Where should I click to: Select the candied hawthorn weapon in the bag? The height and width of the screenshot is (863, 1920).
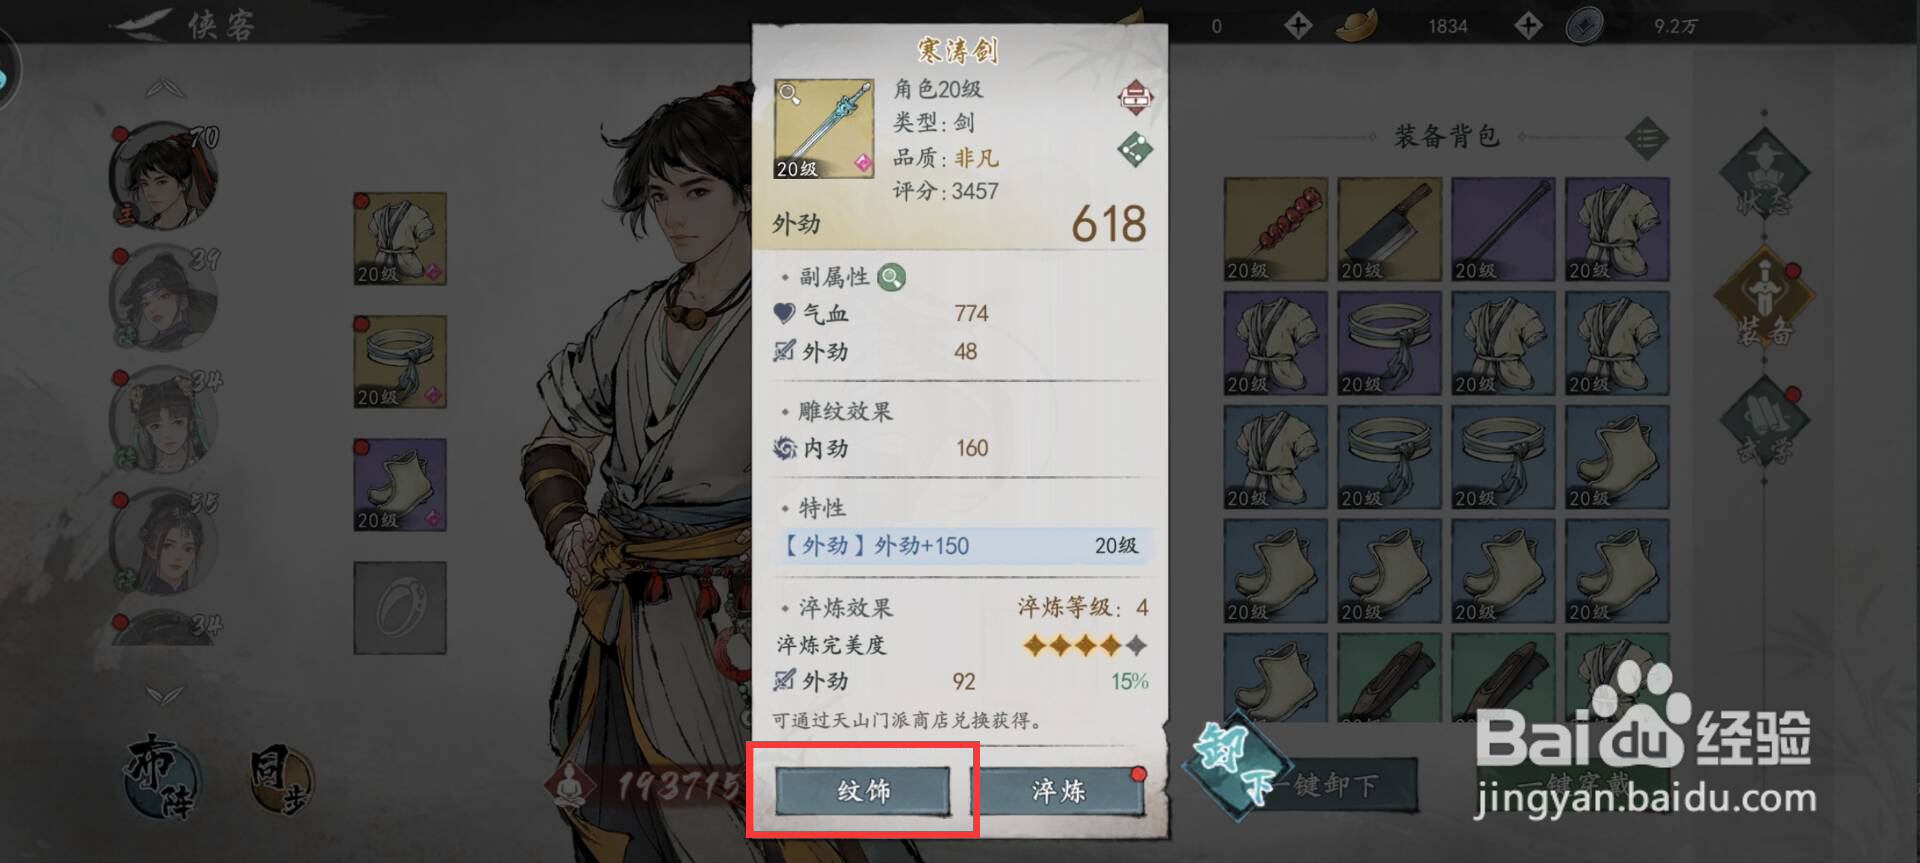click(x=1276, y=230)
